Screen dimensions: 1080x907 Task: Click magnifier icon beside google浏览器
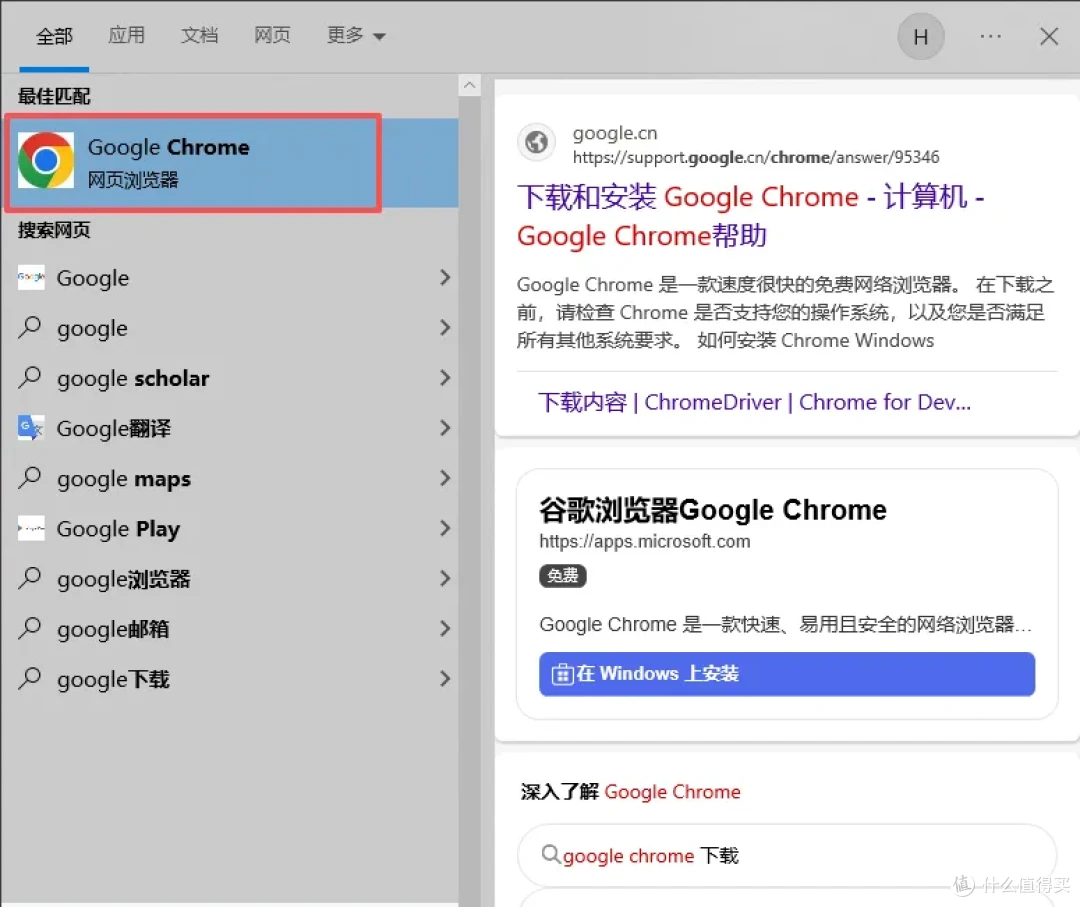click(30, 578)
